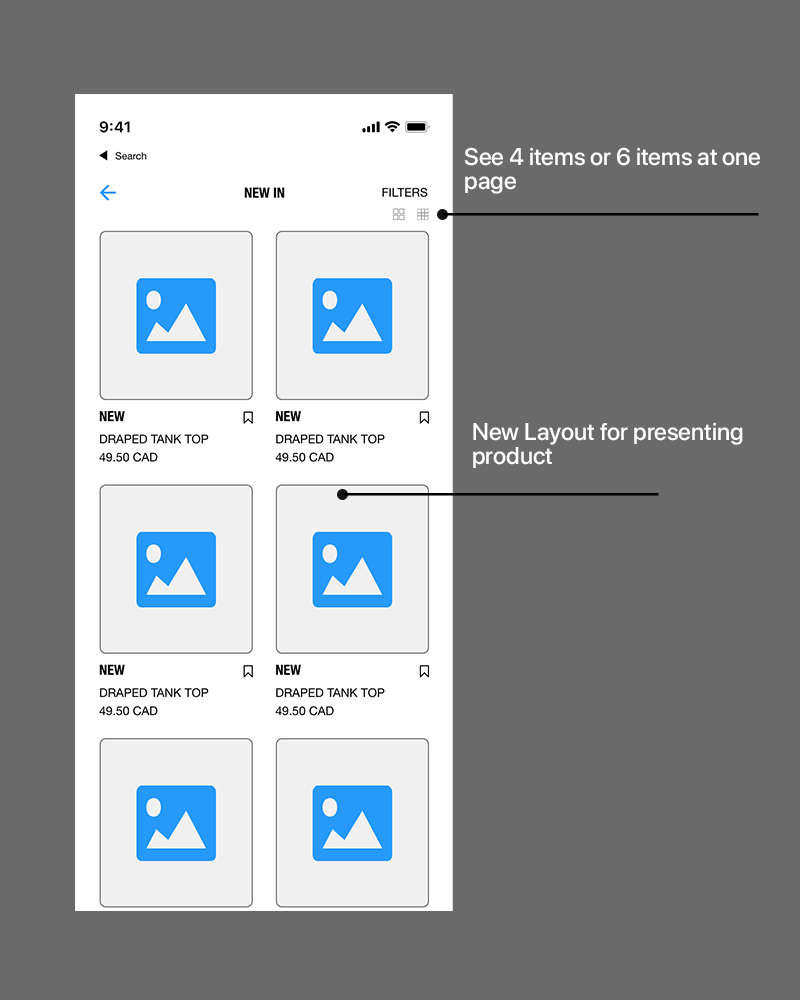Open the second-row right product image
The image size is (800, 1000).
352,569
